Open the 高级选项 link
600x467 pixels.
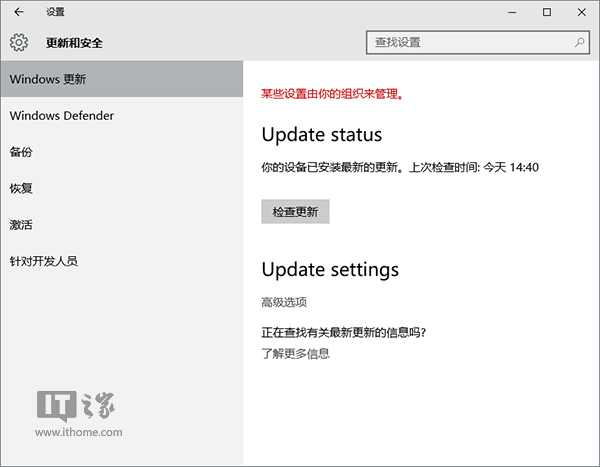point(284,302)
